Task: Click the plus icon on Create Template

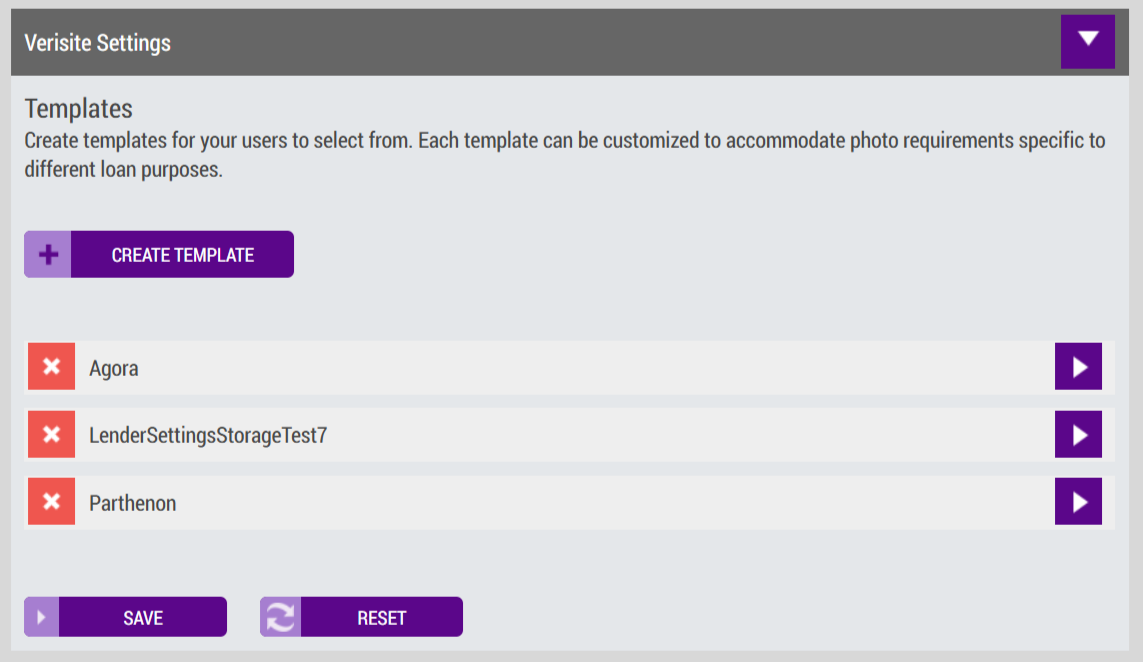Action: (x=48, y=254)
